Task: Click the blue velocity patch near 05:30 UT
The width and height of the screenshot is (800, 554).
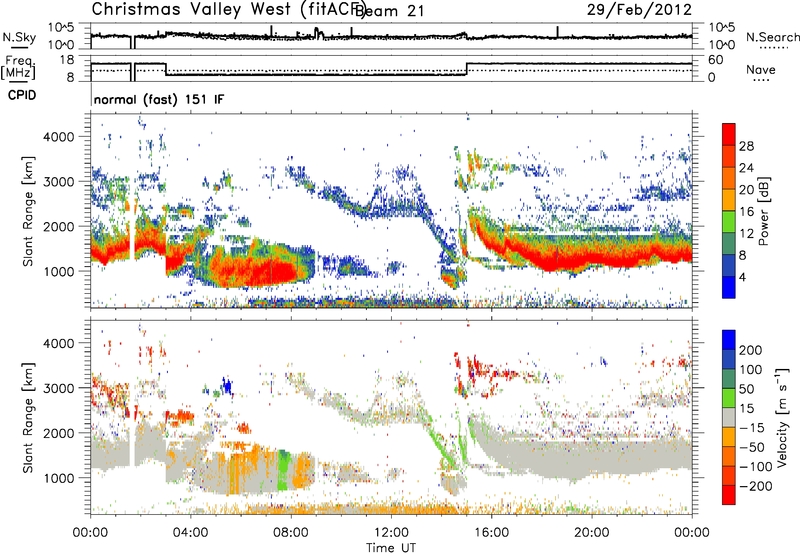Action: click(227, 385)
